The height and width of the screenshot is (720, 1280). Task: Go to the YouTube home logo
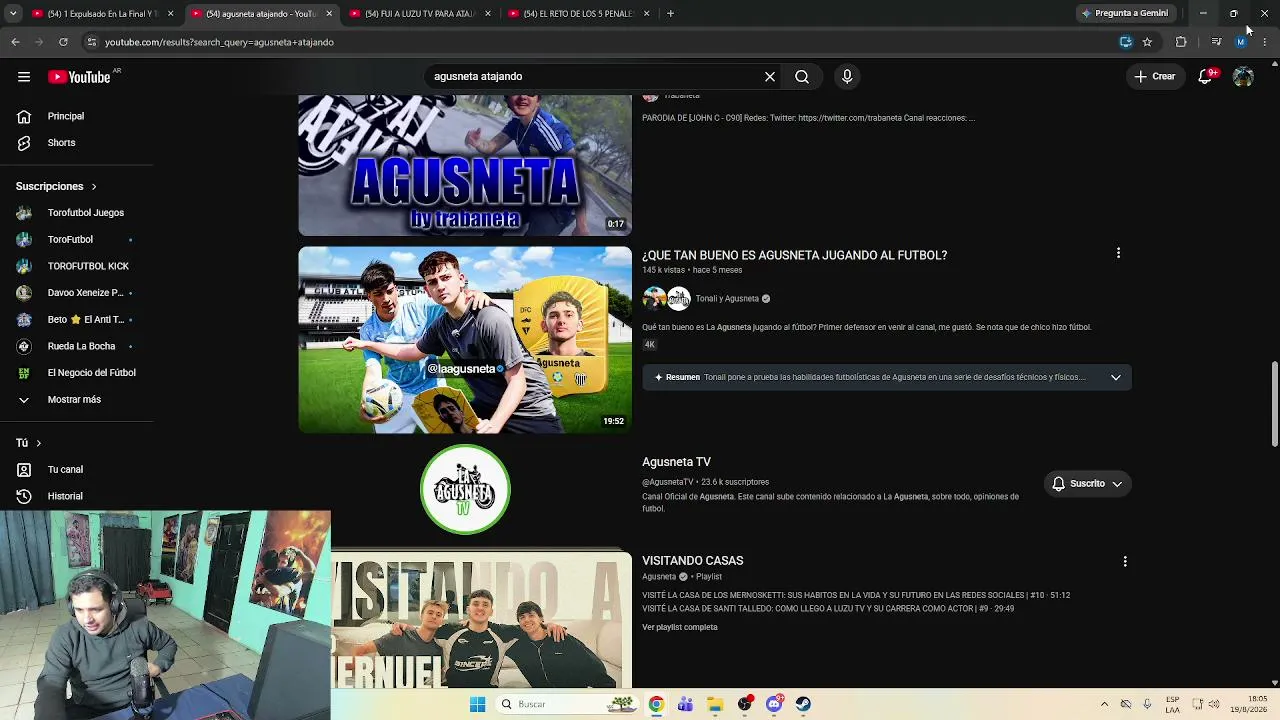click(79, 77)
